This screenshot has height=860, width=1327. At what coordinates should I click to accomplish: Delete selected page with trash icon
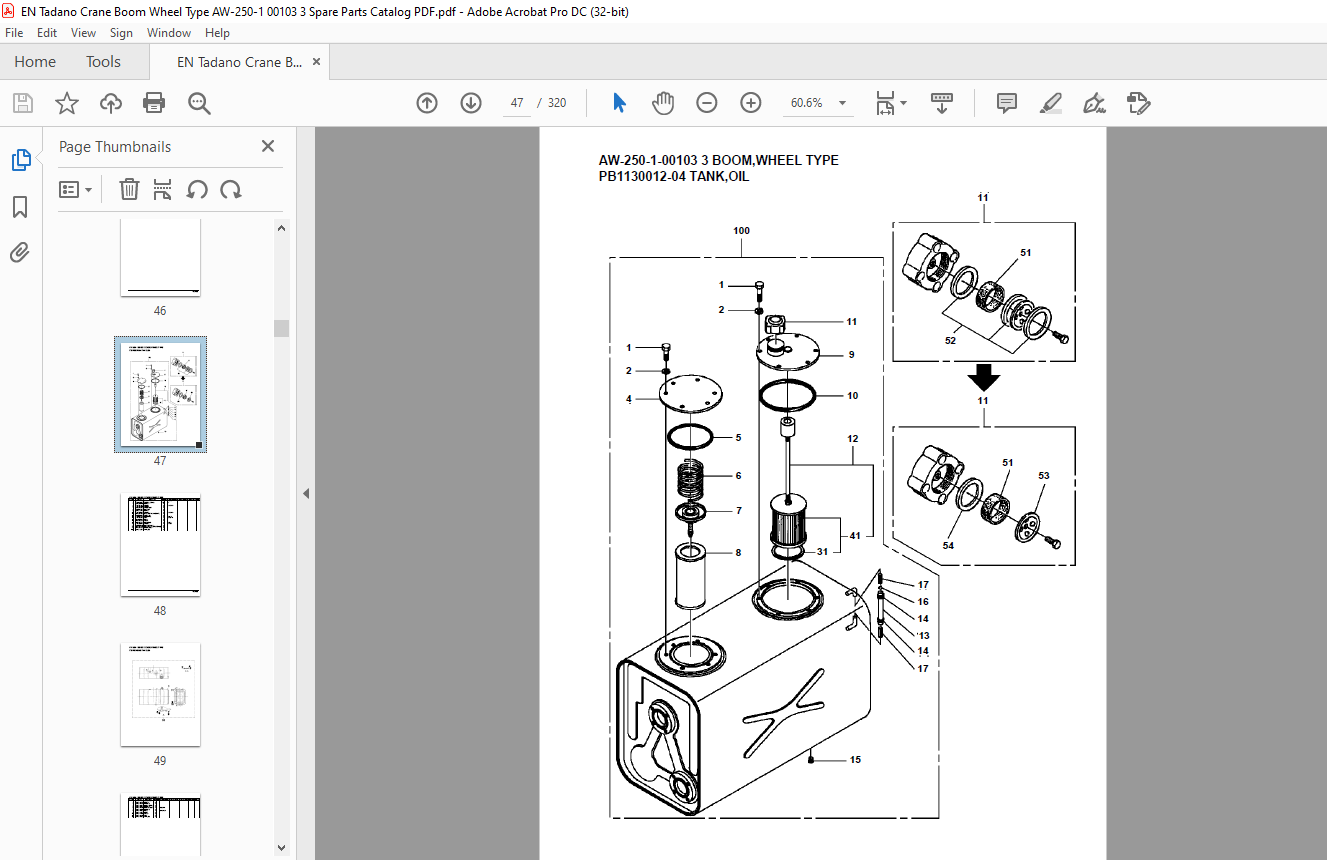click(x=129, y=189)
